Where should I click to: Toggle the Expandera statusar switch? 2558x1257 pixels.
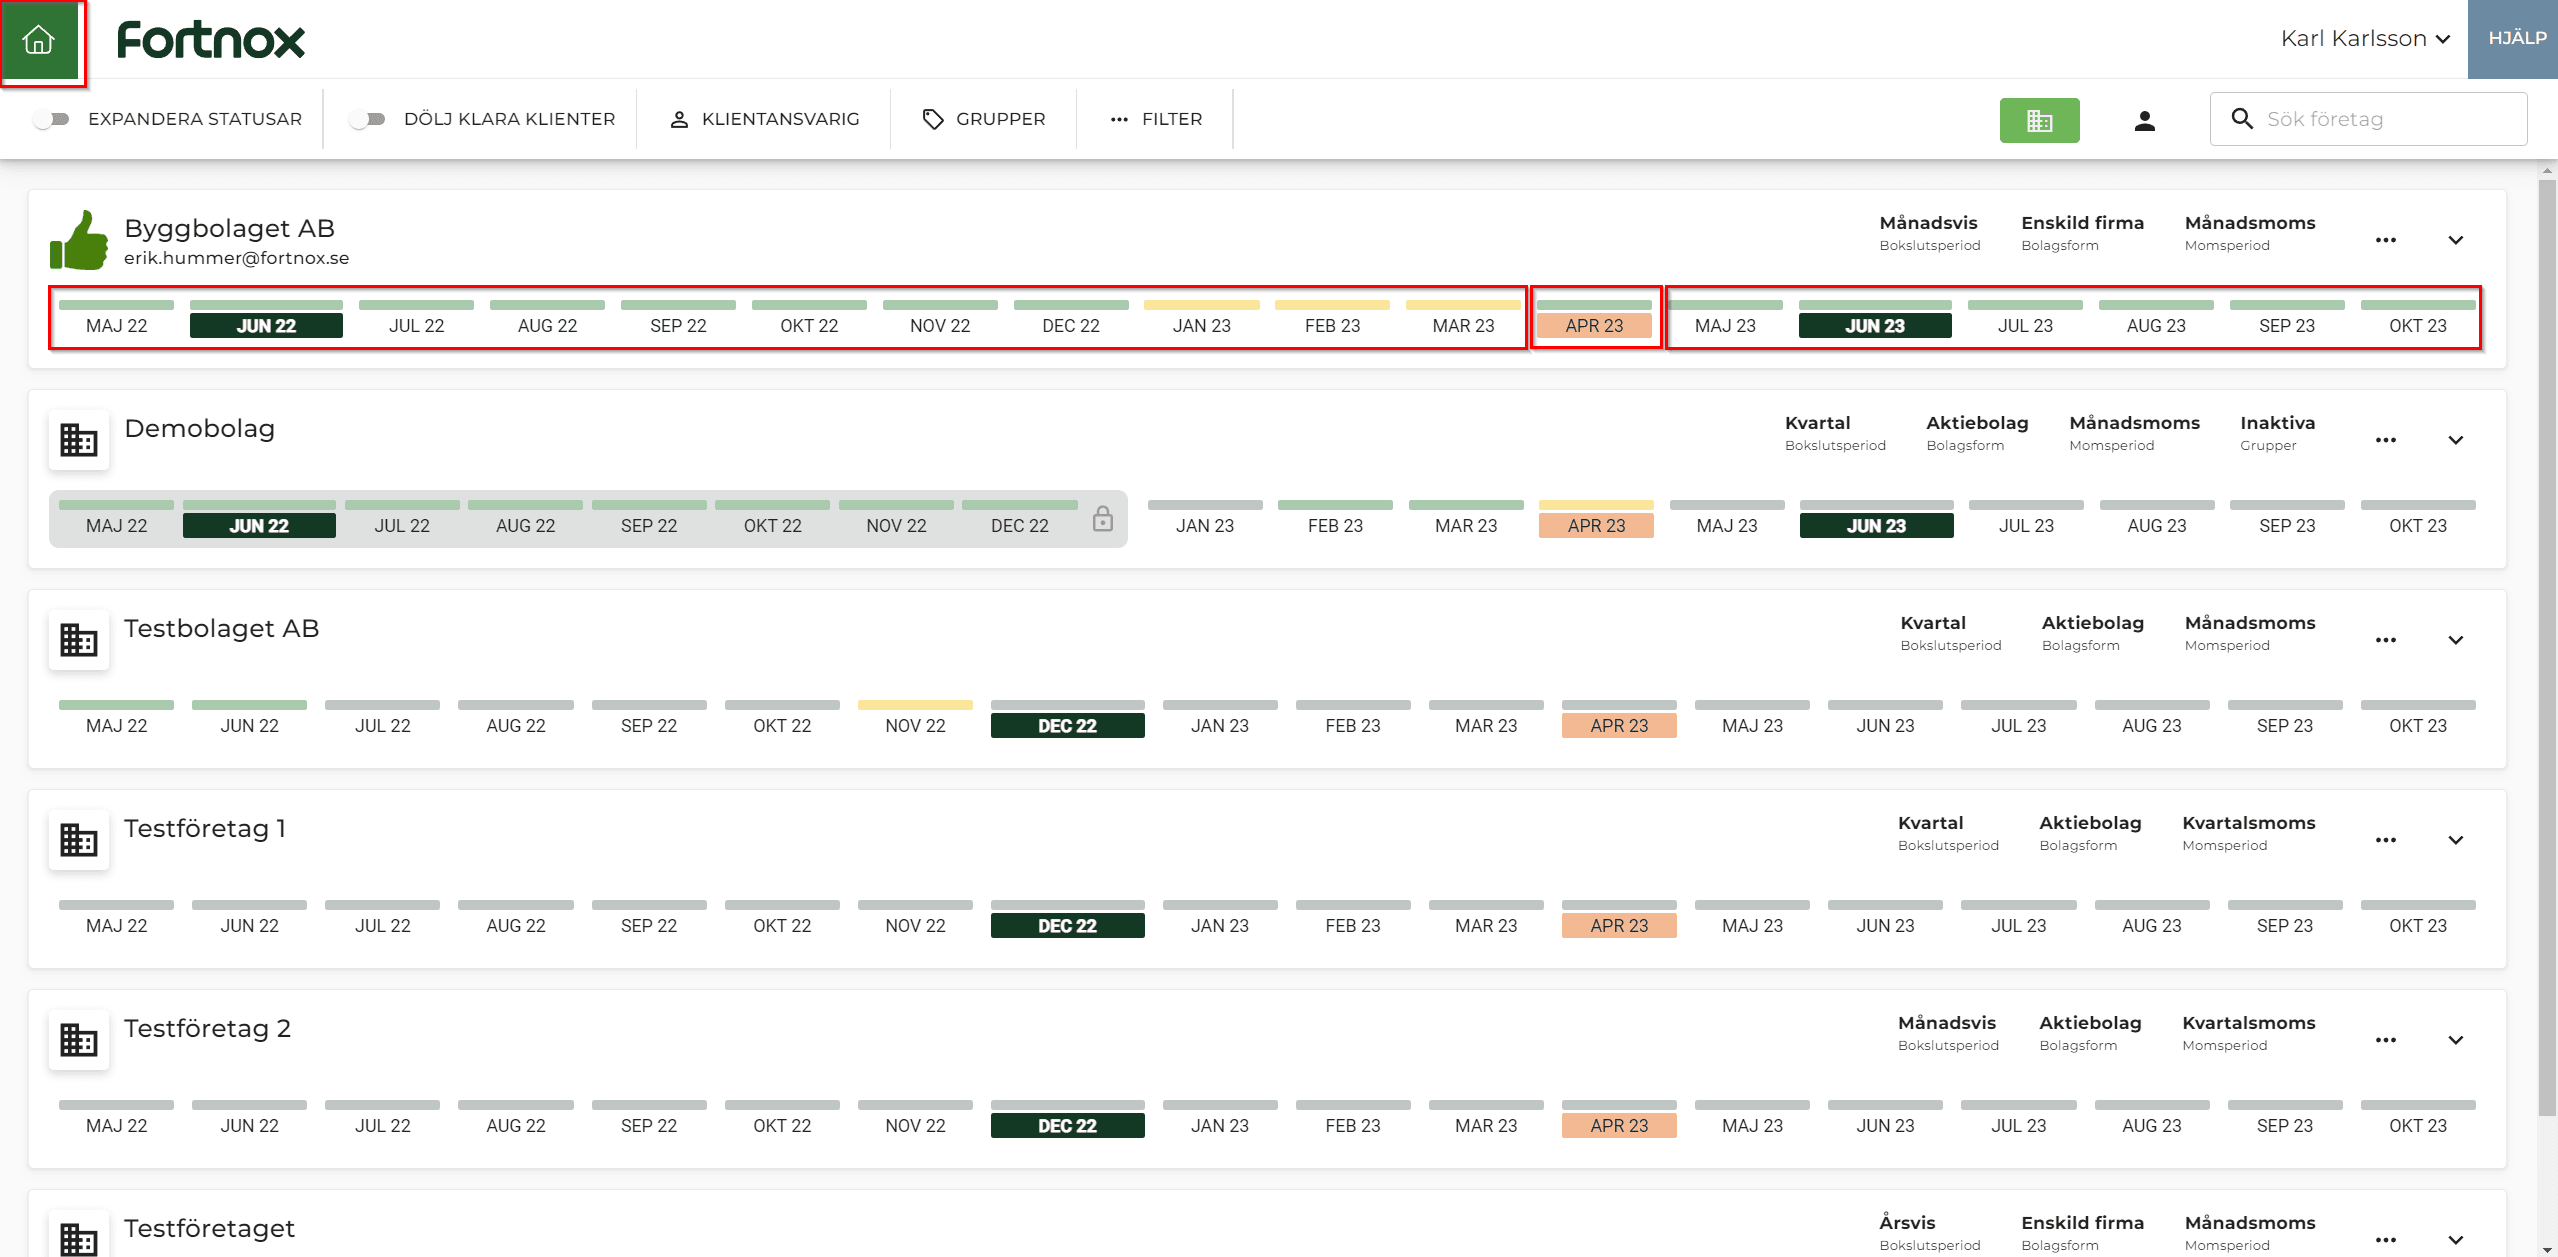[x=51, y=119]
